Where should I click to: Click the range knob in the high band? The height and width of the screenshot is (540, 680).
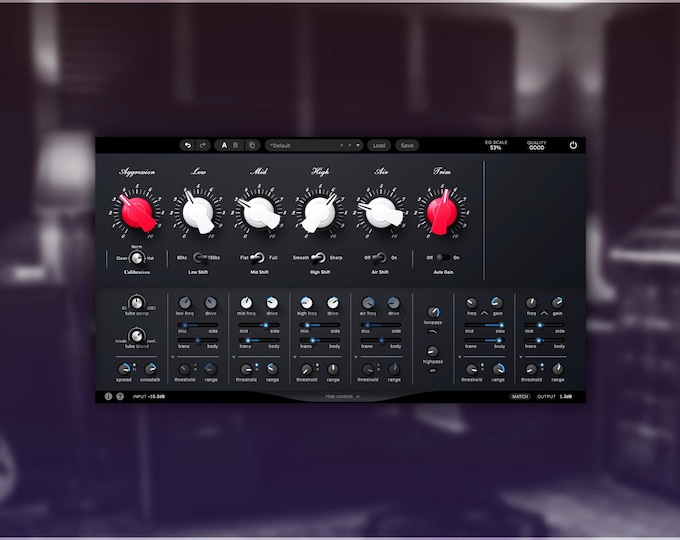coord(333,369)
